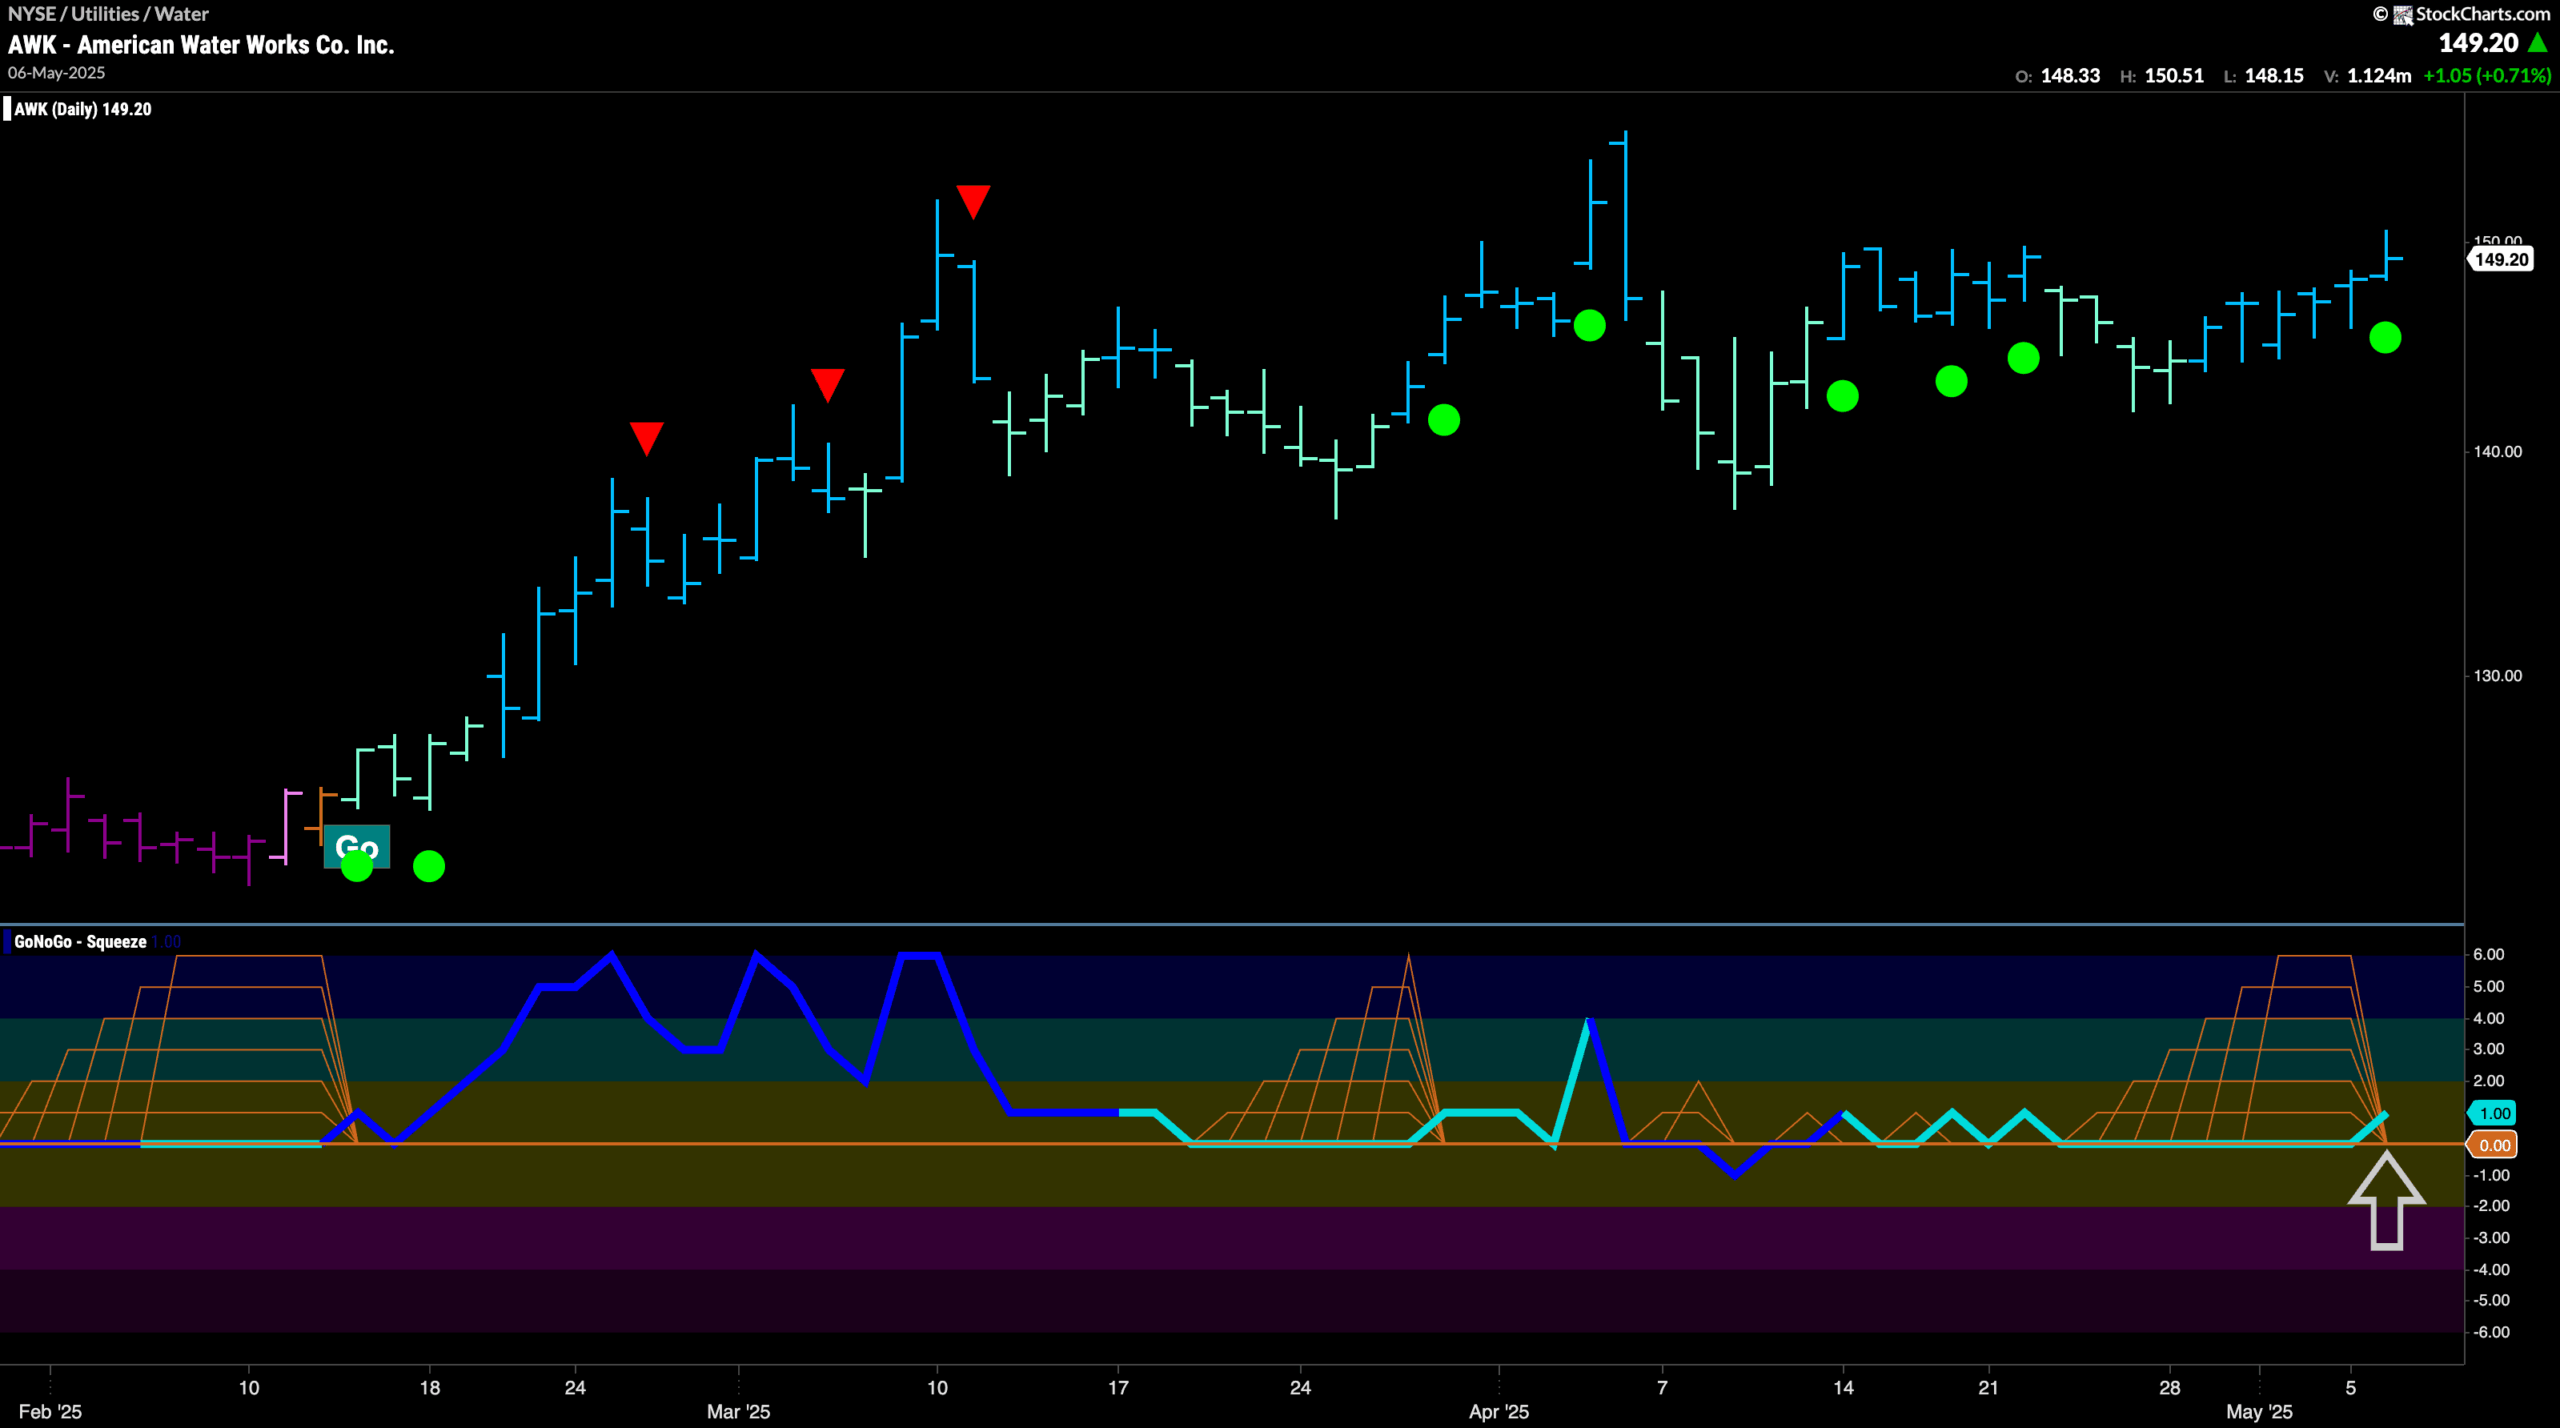The width and height of the screenshot is (2560, 1428).
Task: Click the Low value 148.15
Action: (x=2274, y=76)
